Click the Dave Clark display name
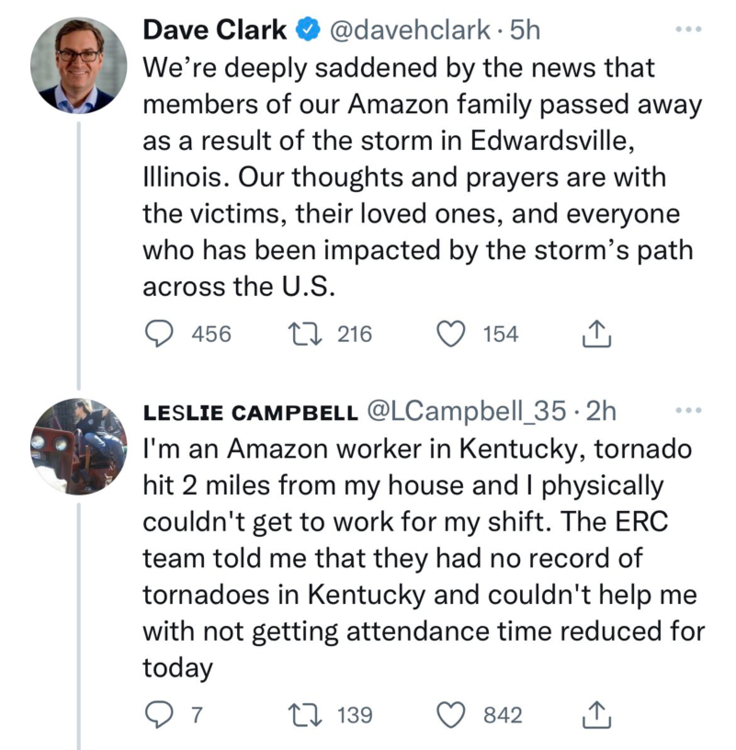The width and height of the screenshot is (736, 750). tap(215, 30)
